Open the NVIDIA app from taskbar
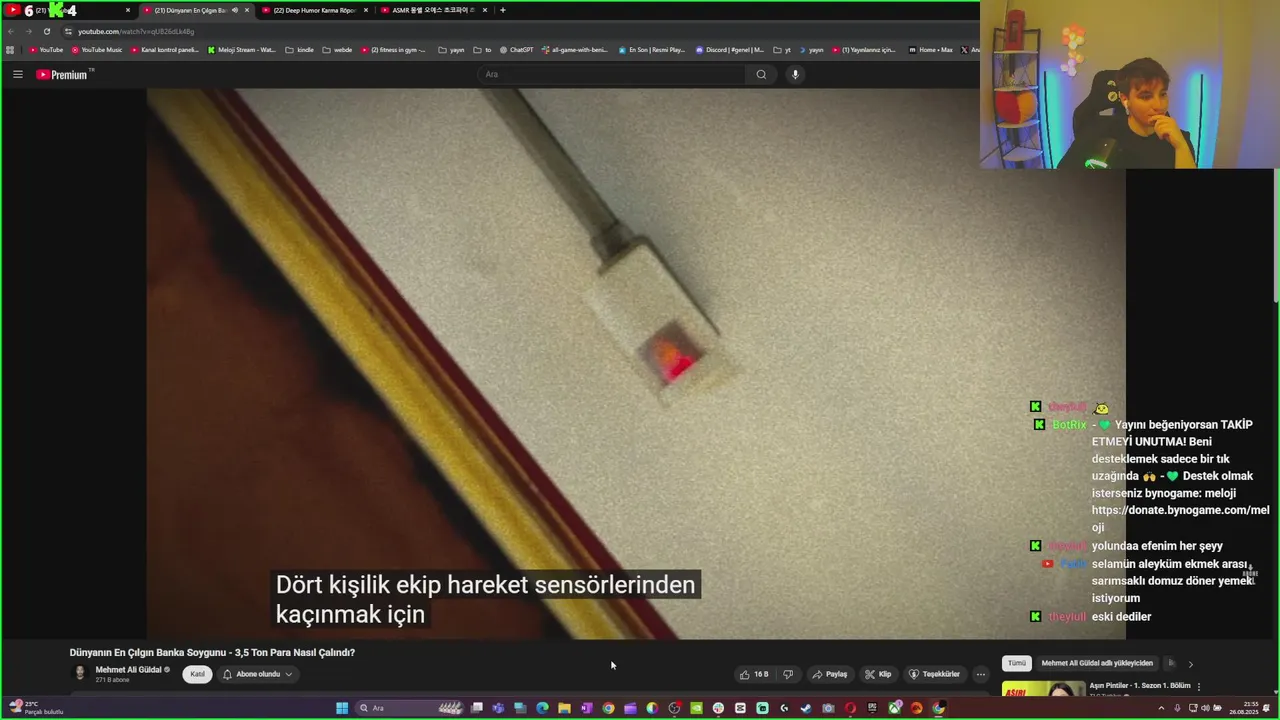 tap(697, 708)
